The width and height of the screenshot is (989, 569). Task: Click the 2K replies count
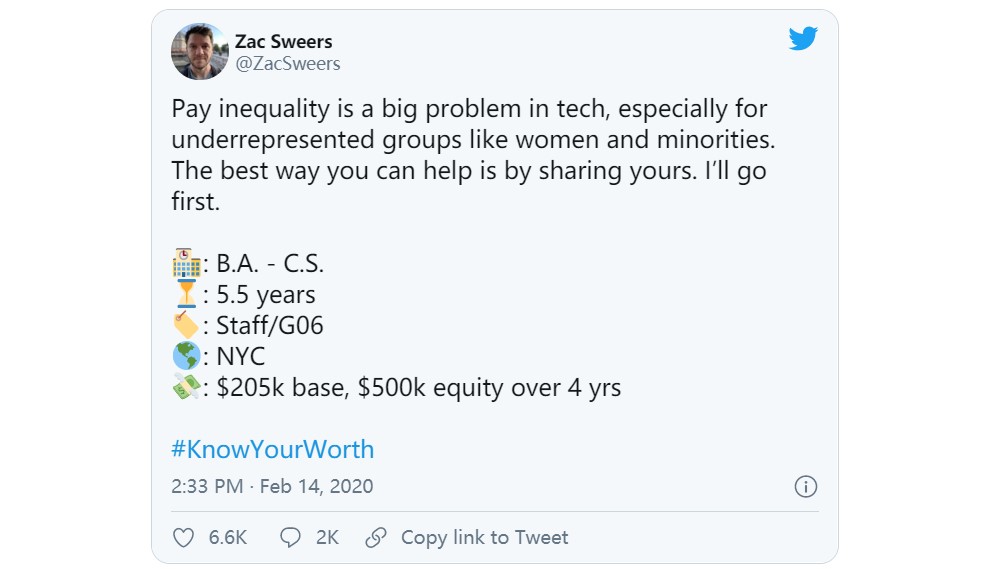327,538
